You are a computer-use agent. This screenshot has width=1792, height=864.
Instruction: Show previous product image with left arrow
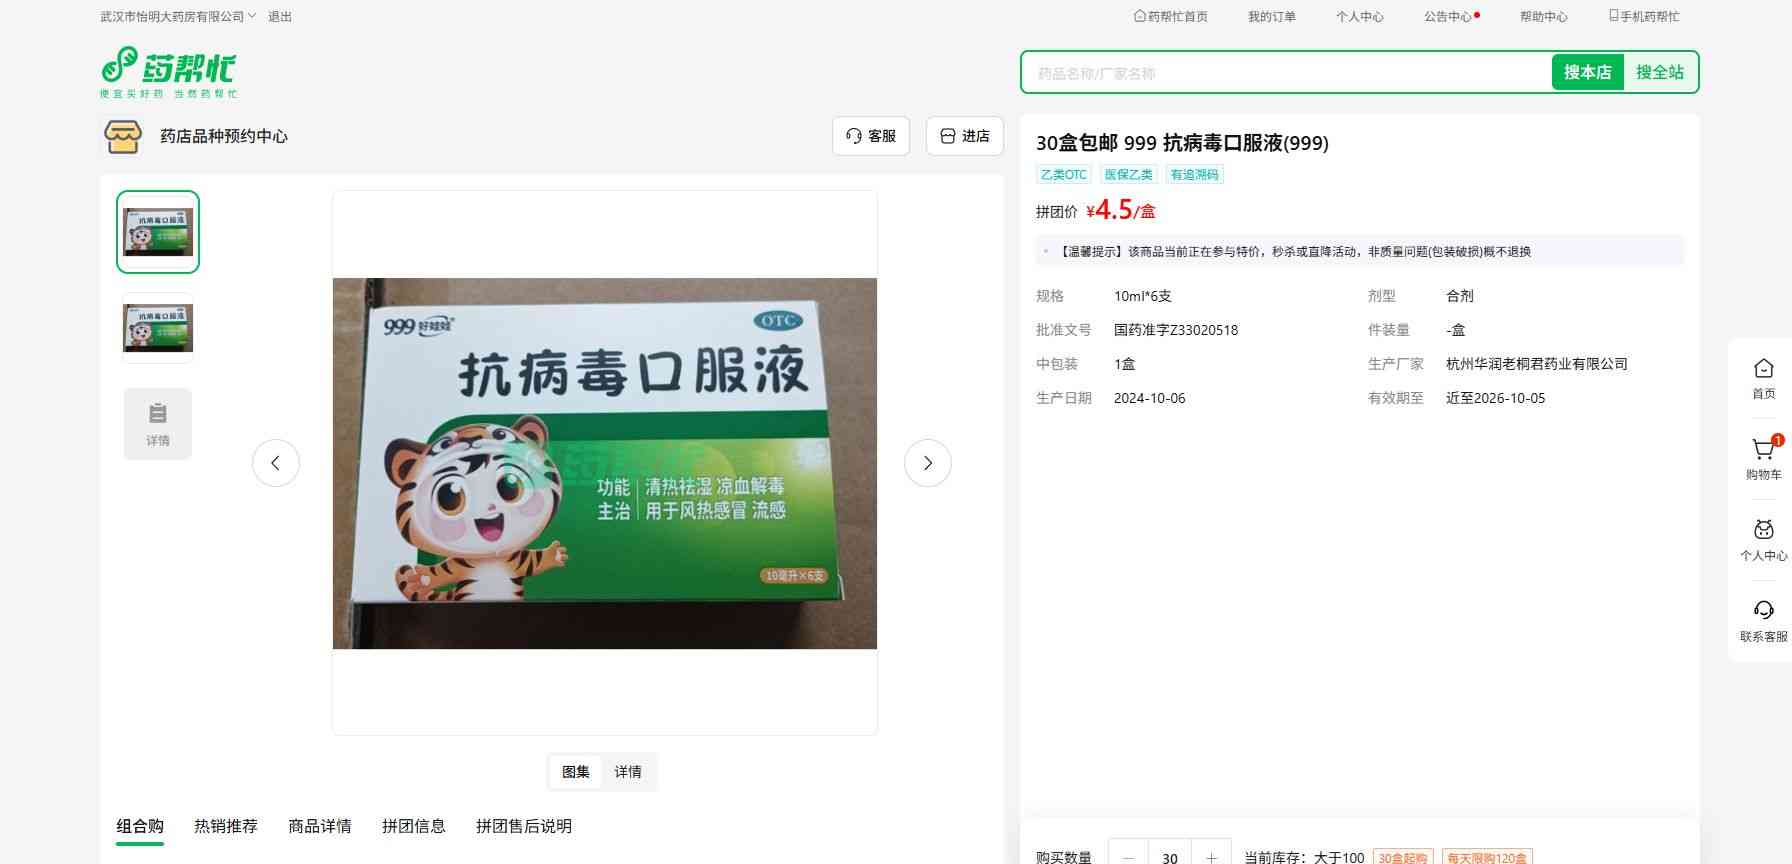(x=276, y=463)
